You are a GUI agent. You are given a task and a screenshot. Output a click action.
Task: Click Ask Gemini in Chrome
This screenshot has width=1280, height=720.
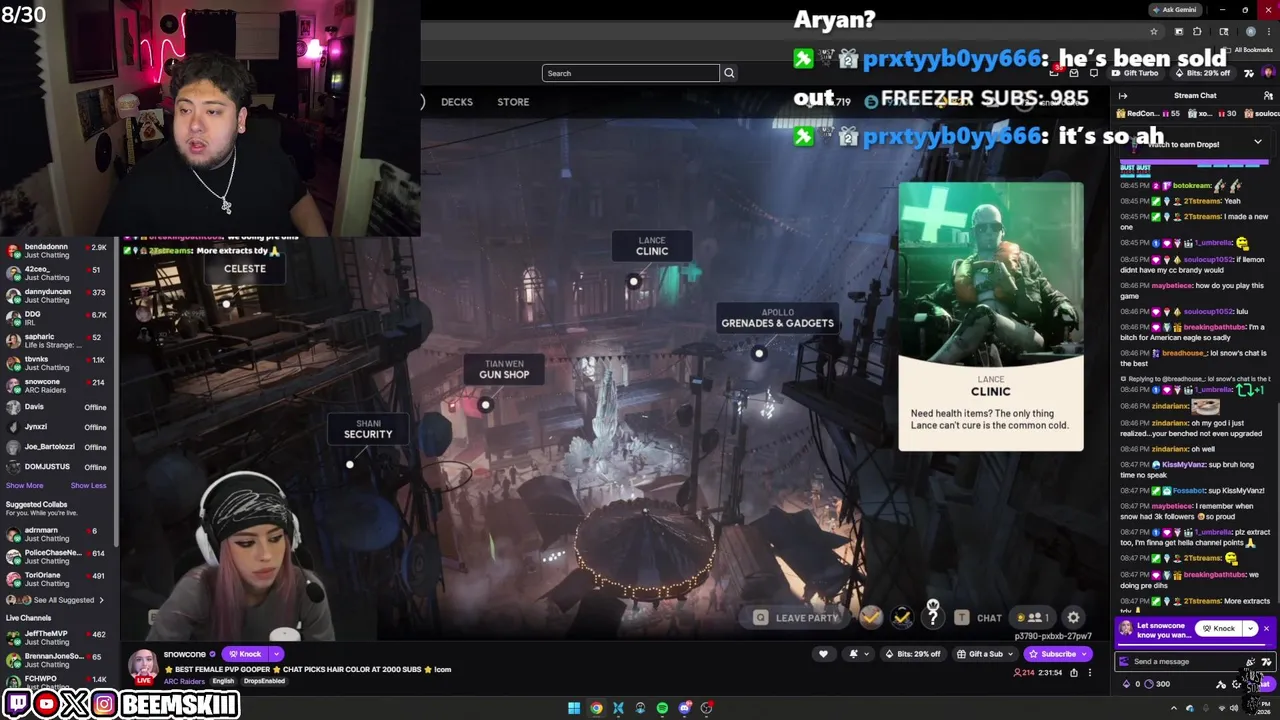coord(1174,10)
